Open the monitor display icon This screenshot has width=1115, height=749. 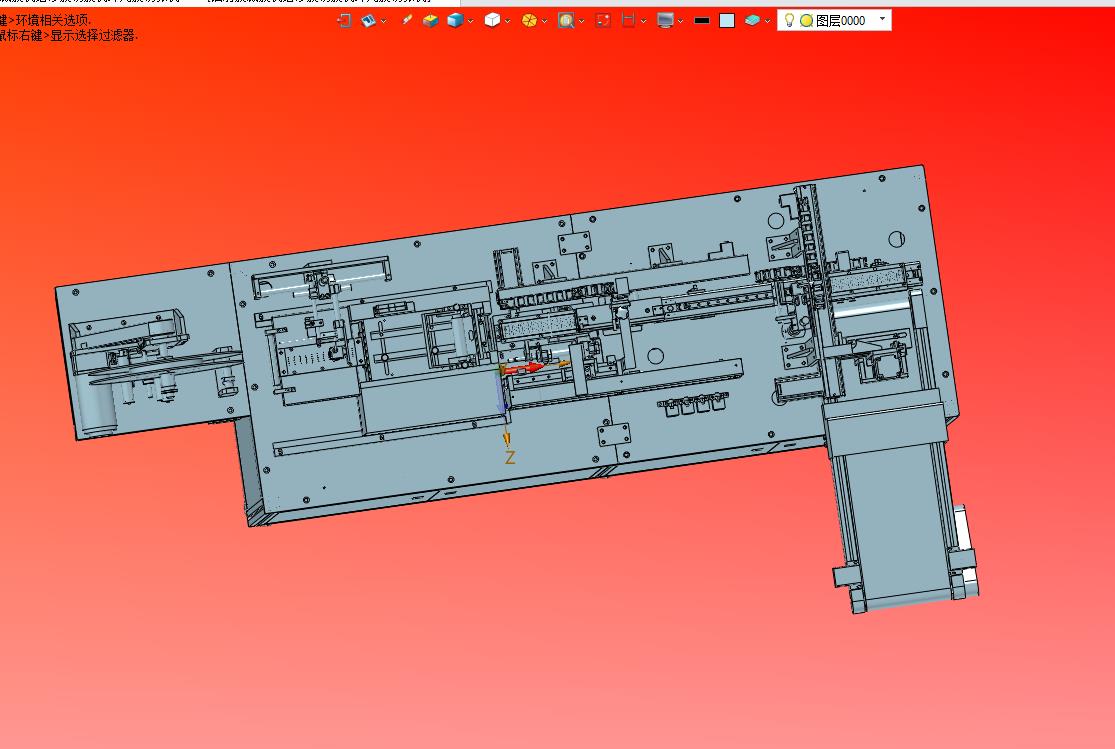tap(665, 21)
